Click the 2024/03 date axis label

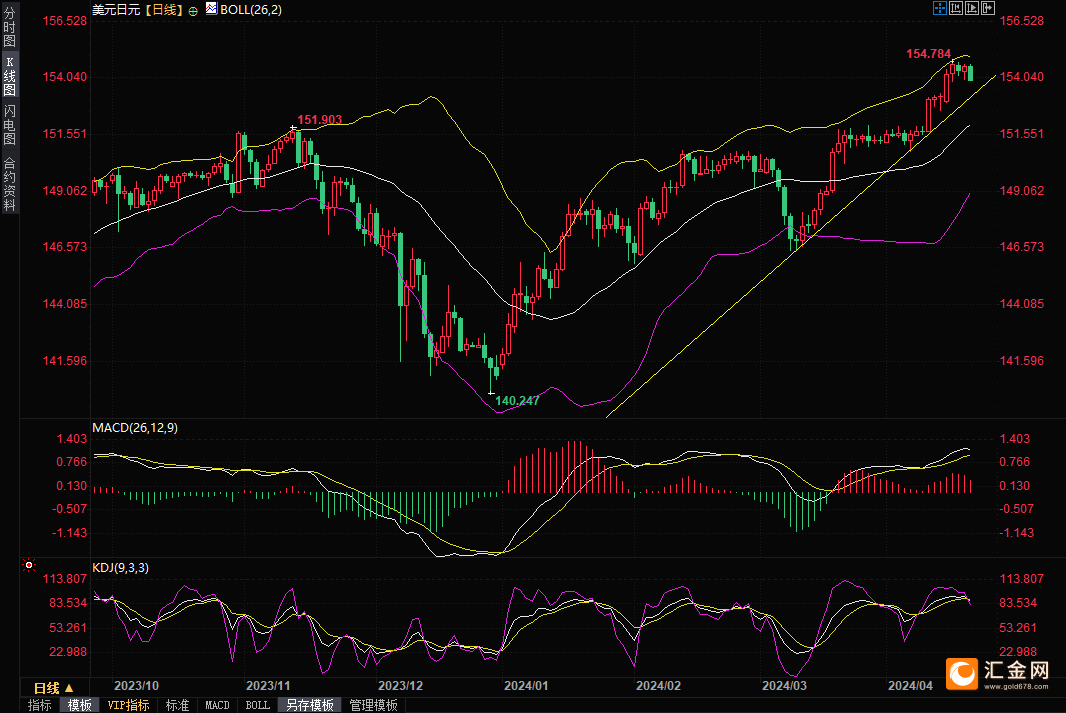[x=785, y=685]
